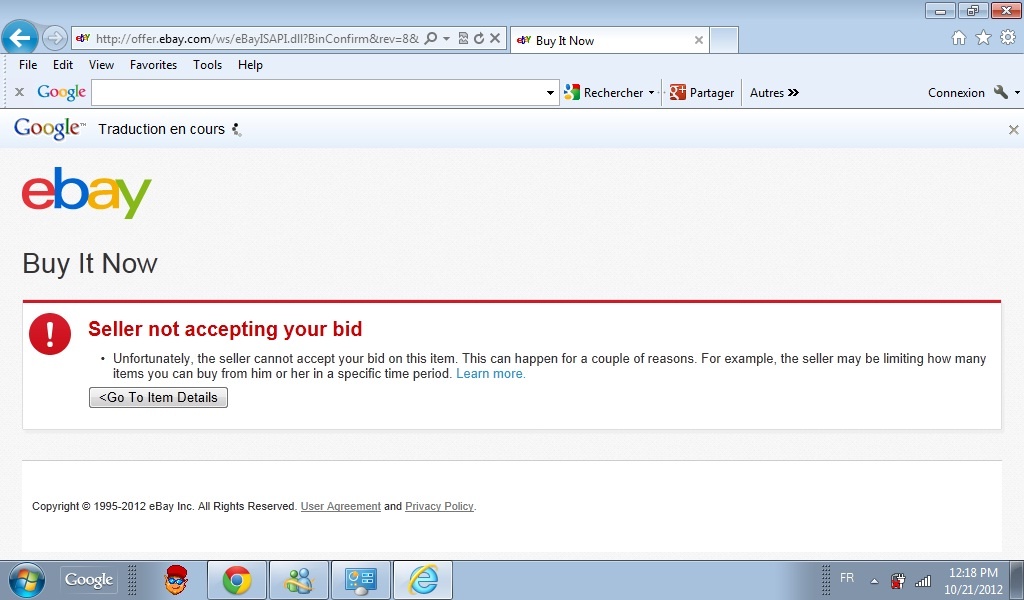Expand Autres toolbar overflow chevron
The width and height of the screenshot is (1024, 600).
point(793,93)
